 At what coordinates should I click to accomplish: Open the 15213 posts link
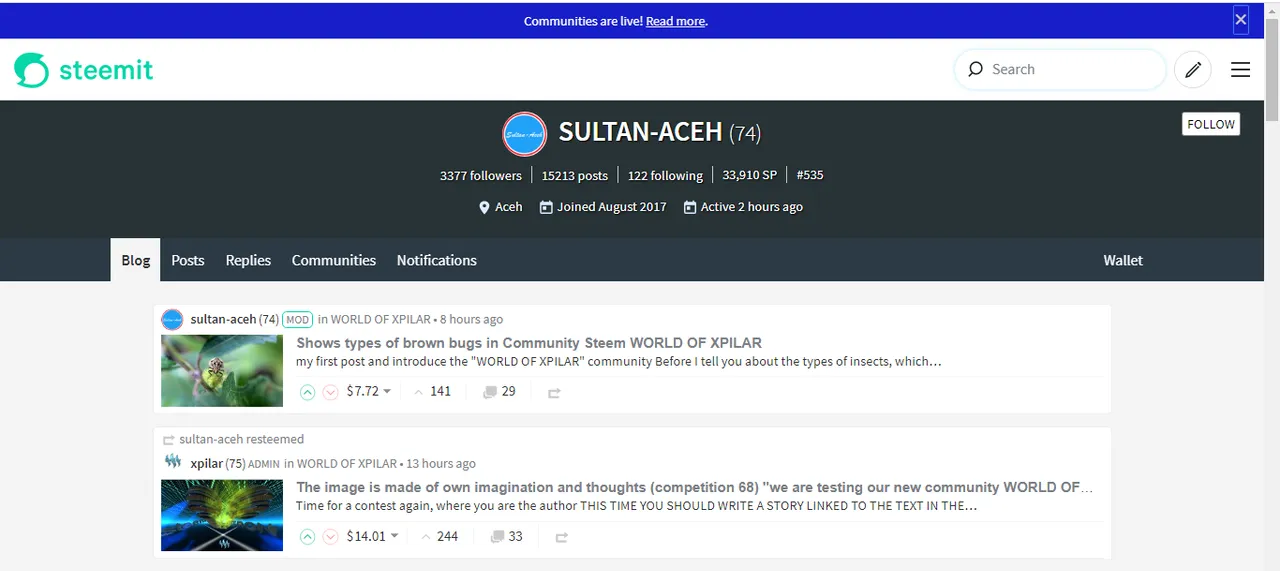(575, 175)
